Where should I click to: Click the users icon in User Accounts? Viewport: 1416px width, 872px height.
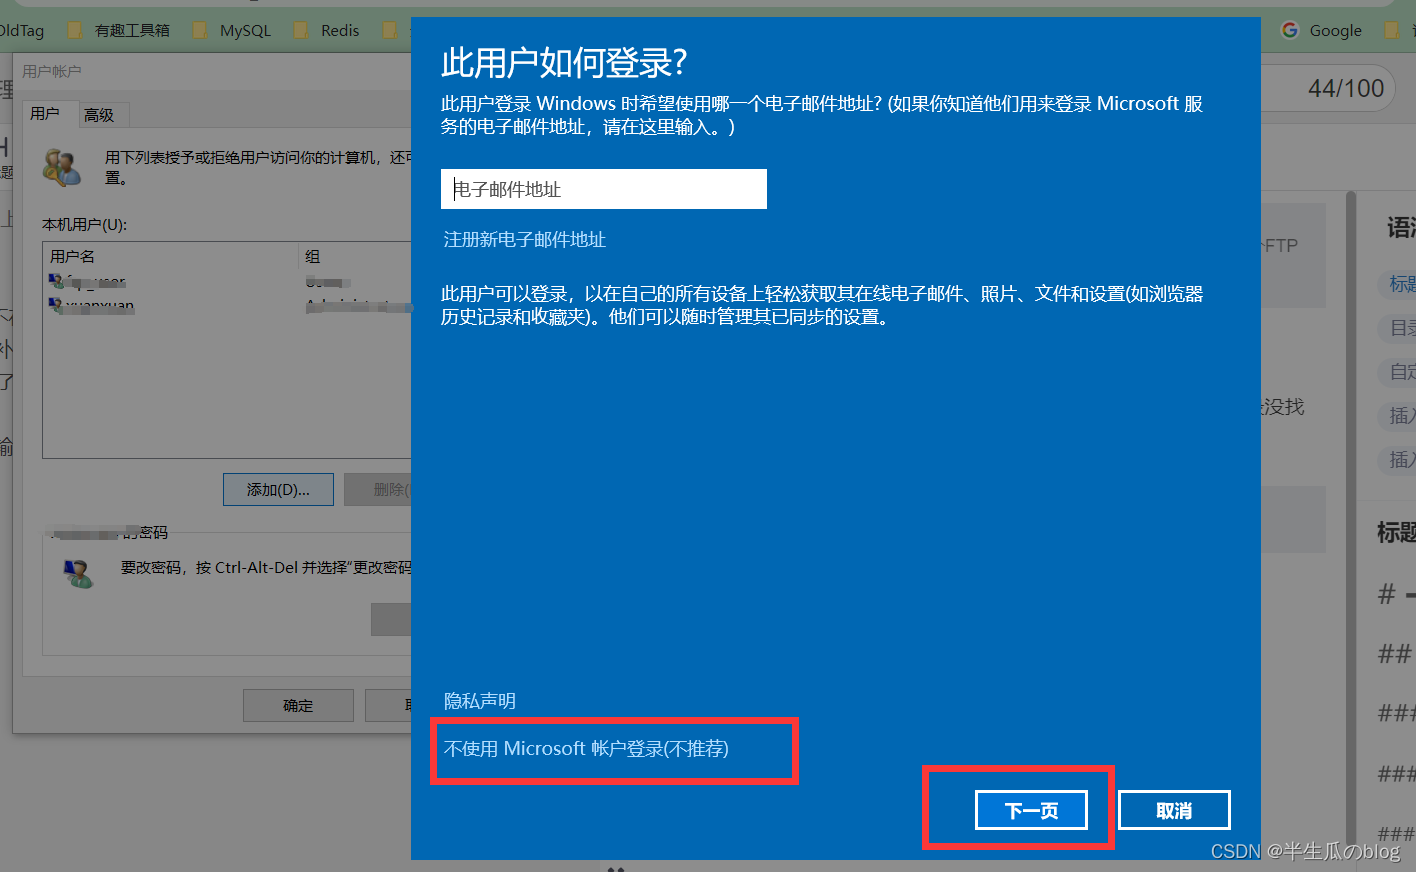click(x=62, y=167)
